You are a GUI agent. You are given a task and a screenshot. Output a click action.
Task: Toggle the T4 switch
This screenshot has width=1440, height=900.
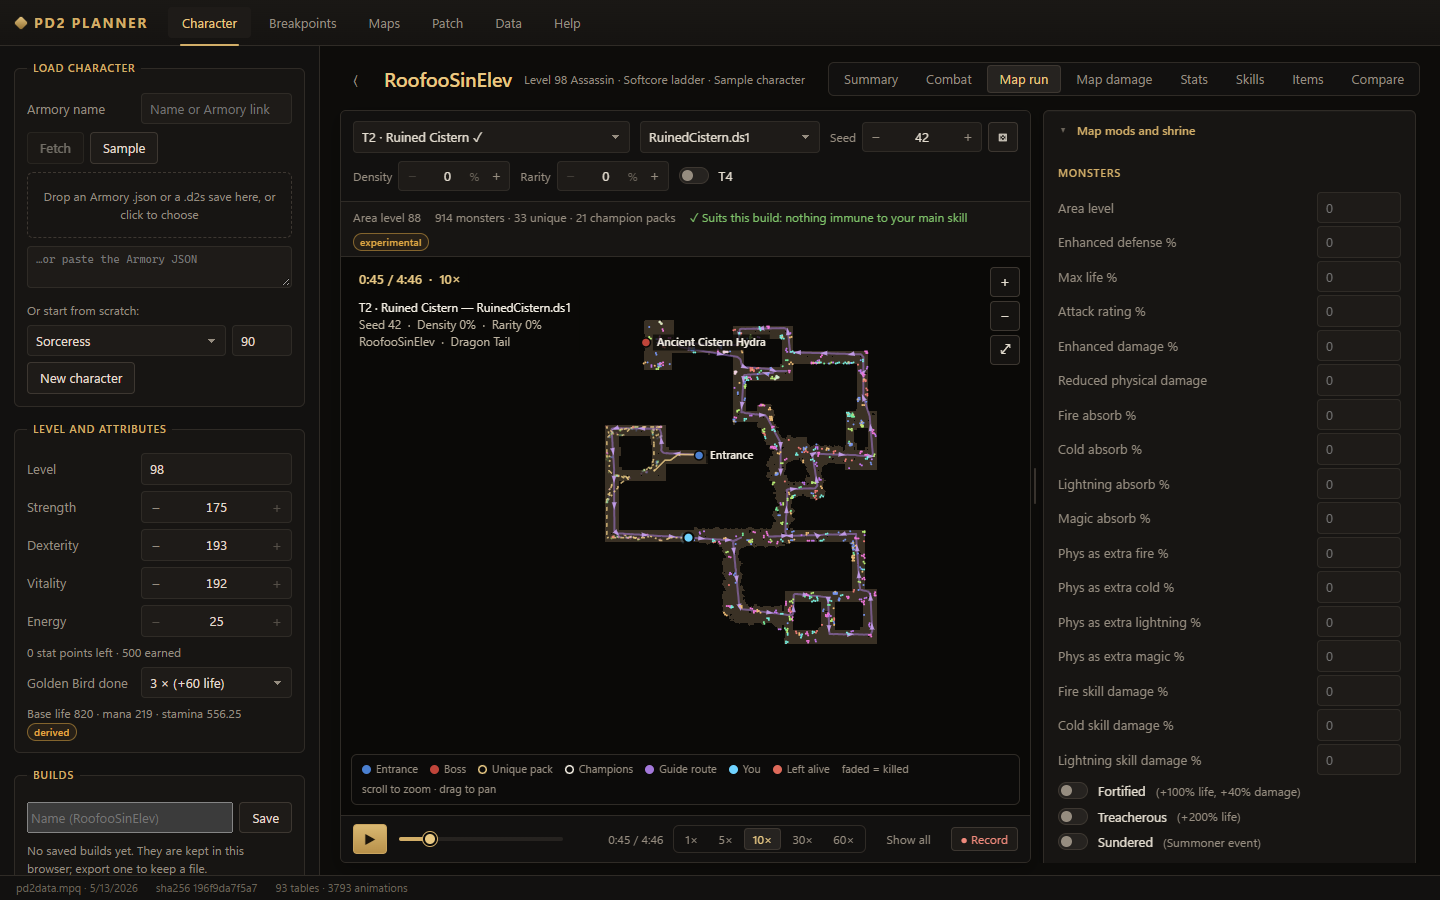(693, 176)
